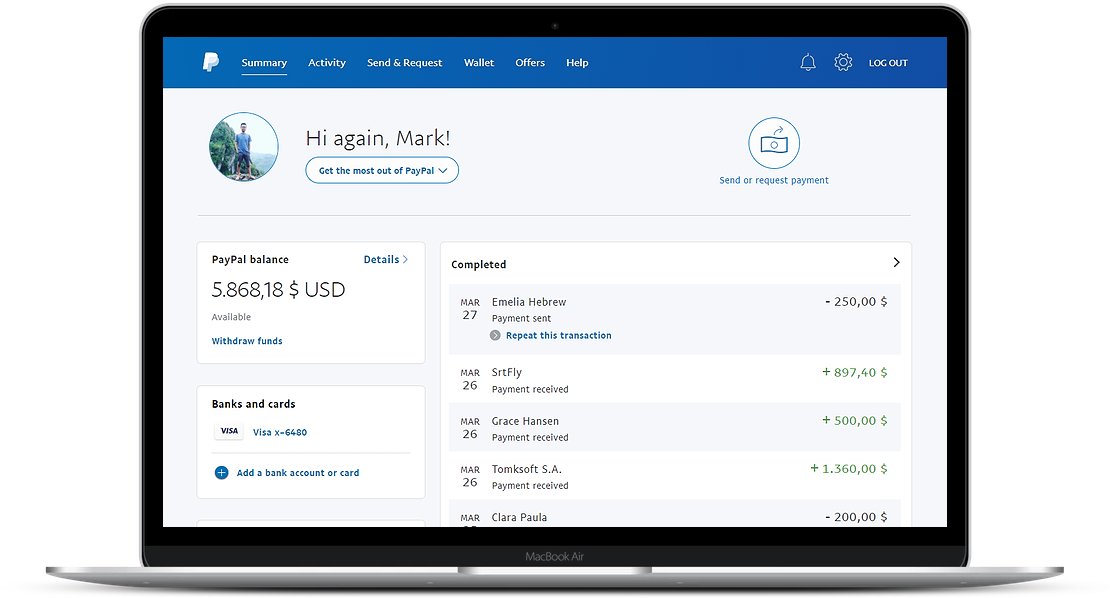The height and width of the screenshot is (598, 1110).
Task: Open the notifications bell
Action: point(808,62)
